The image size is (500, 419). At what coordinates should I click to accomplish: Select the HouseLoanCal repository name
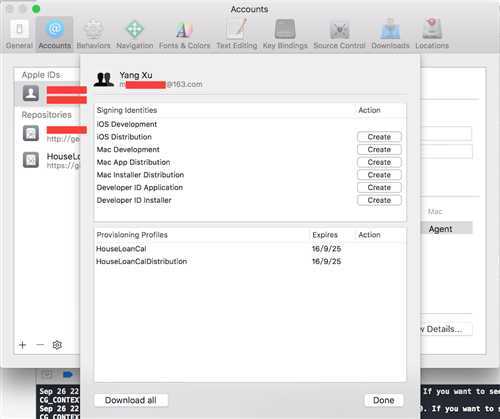pos(63,156)
